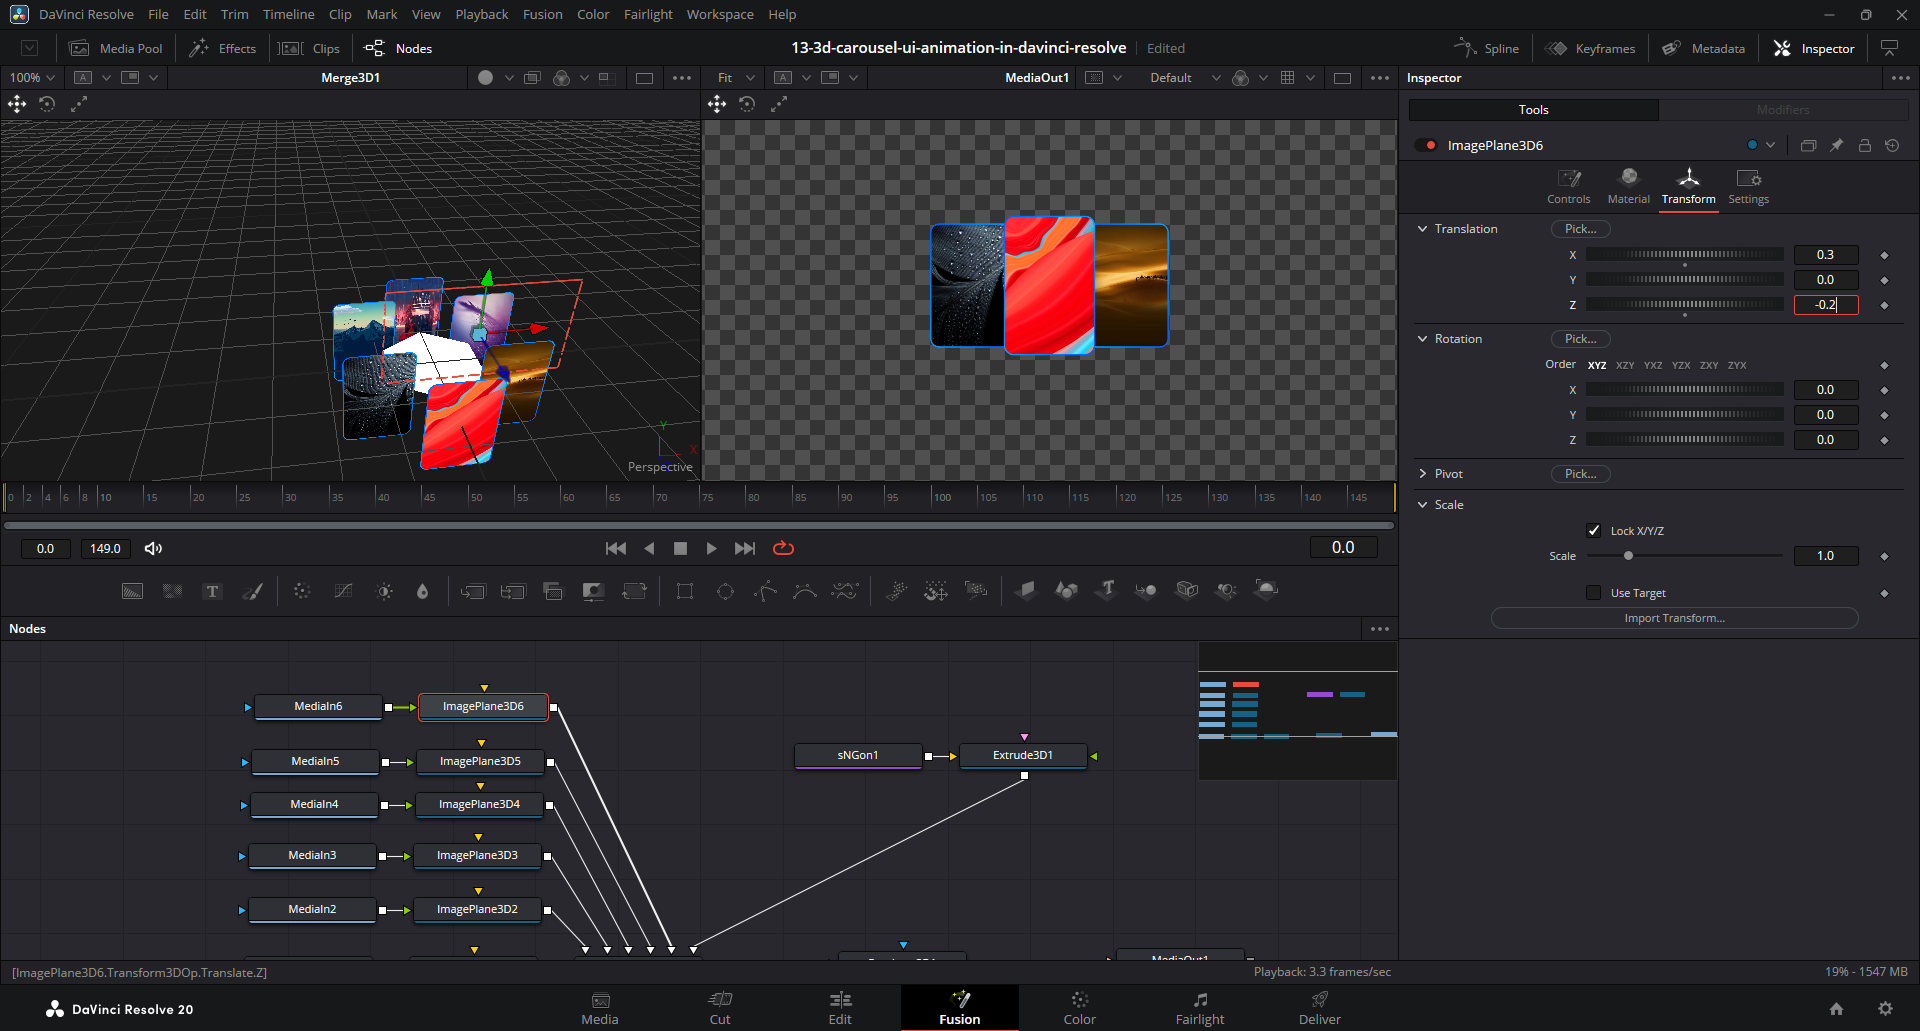Lock the ImagePlane3D6 node in the Inspector

[1865, 146]
